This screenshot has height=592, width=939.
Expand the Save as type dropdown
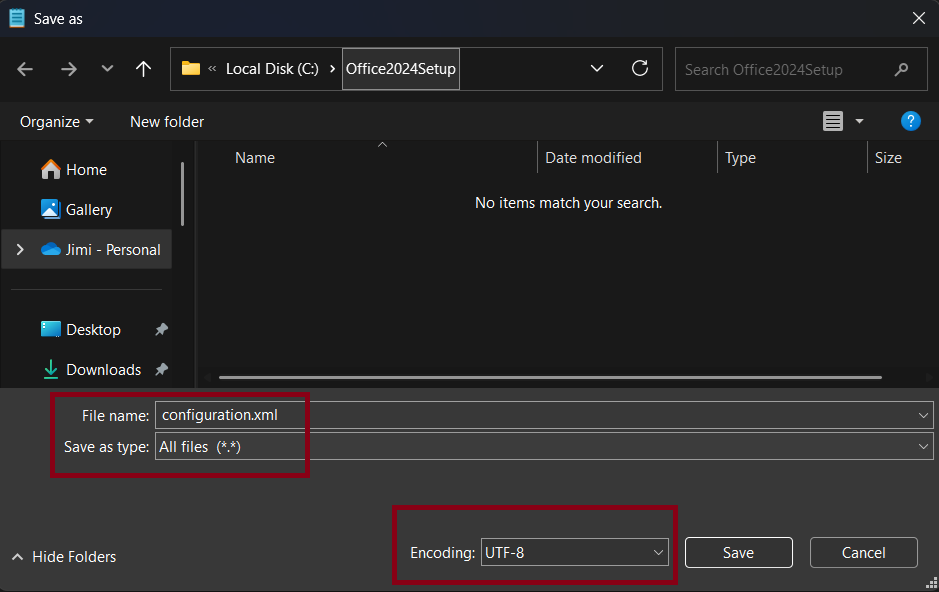point(923,447)
